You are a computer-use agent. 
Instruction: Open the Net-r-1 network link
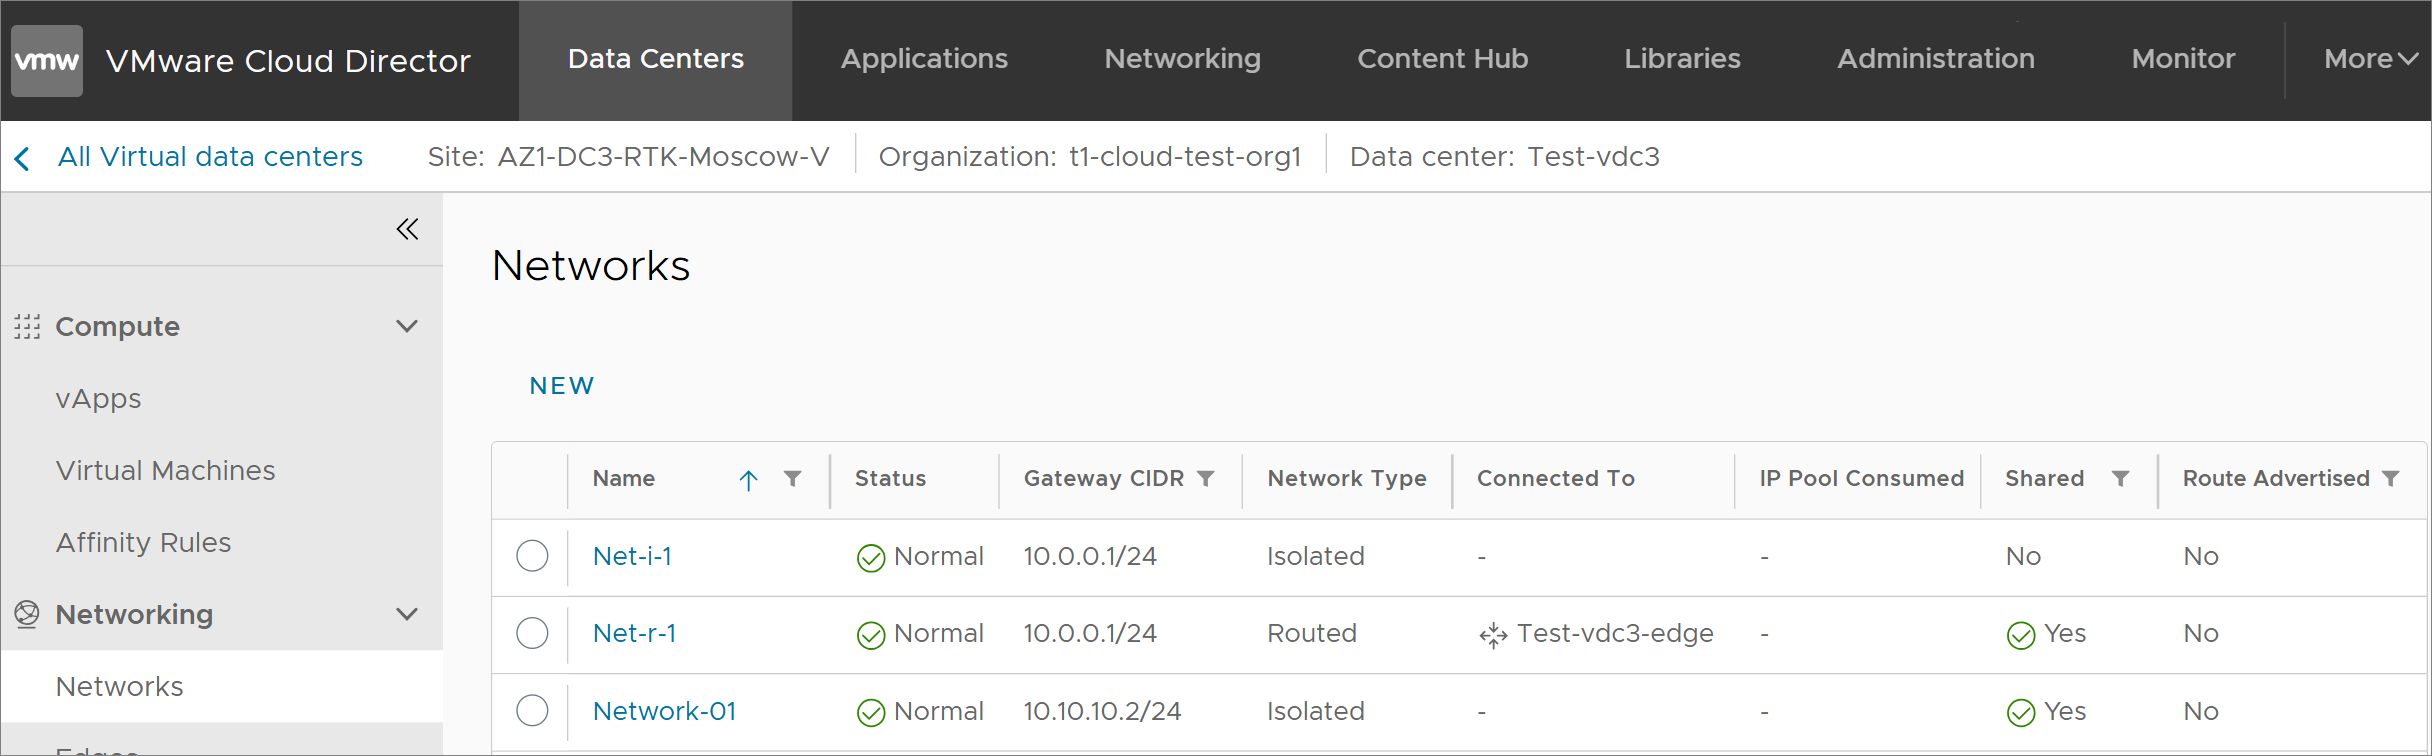click(634, 633)
